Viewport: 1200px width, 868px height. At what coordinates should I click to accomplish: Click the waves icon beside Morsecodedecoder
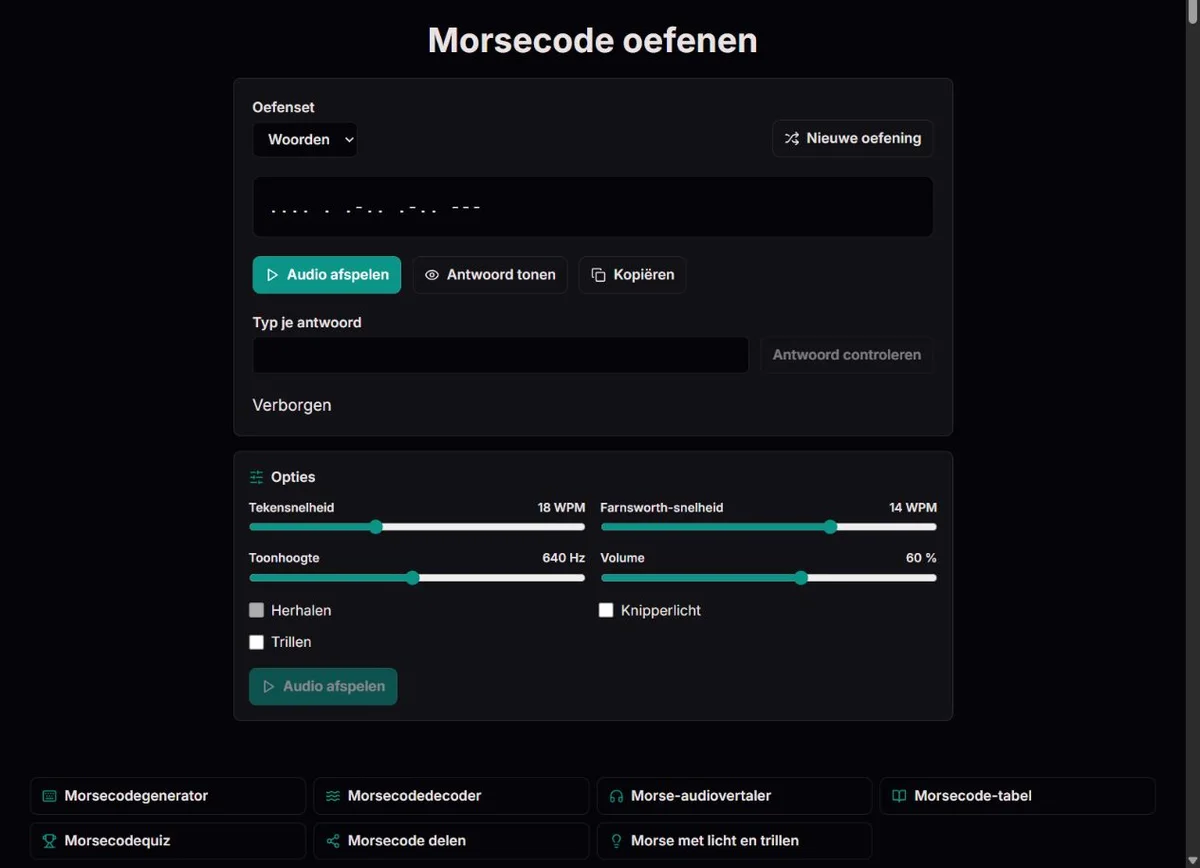click(333, 797)
